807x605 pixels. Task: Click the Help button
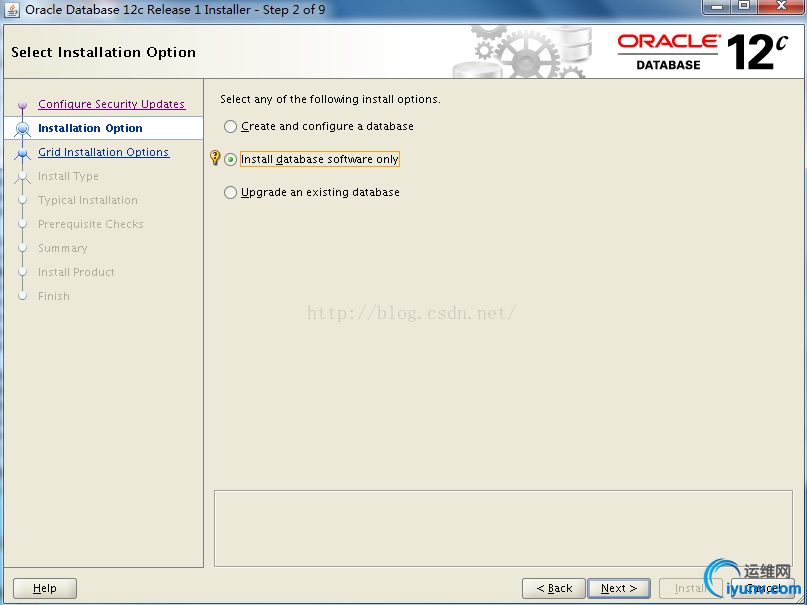(45, 588)
